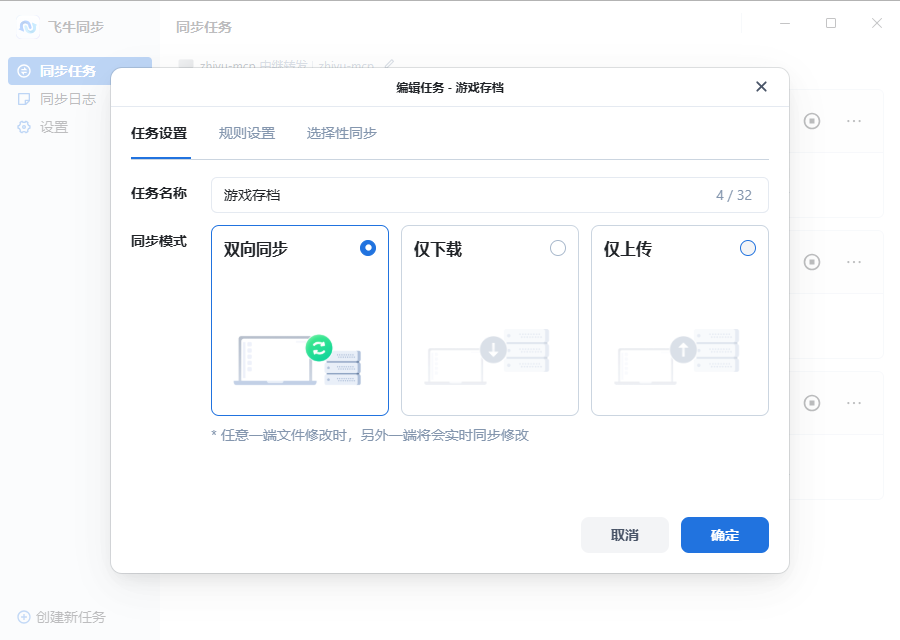
Task: Select the 仅上传 sync mode radio
Action: 748,248
